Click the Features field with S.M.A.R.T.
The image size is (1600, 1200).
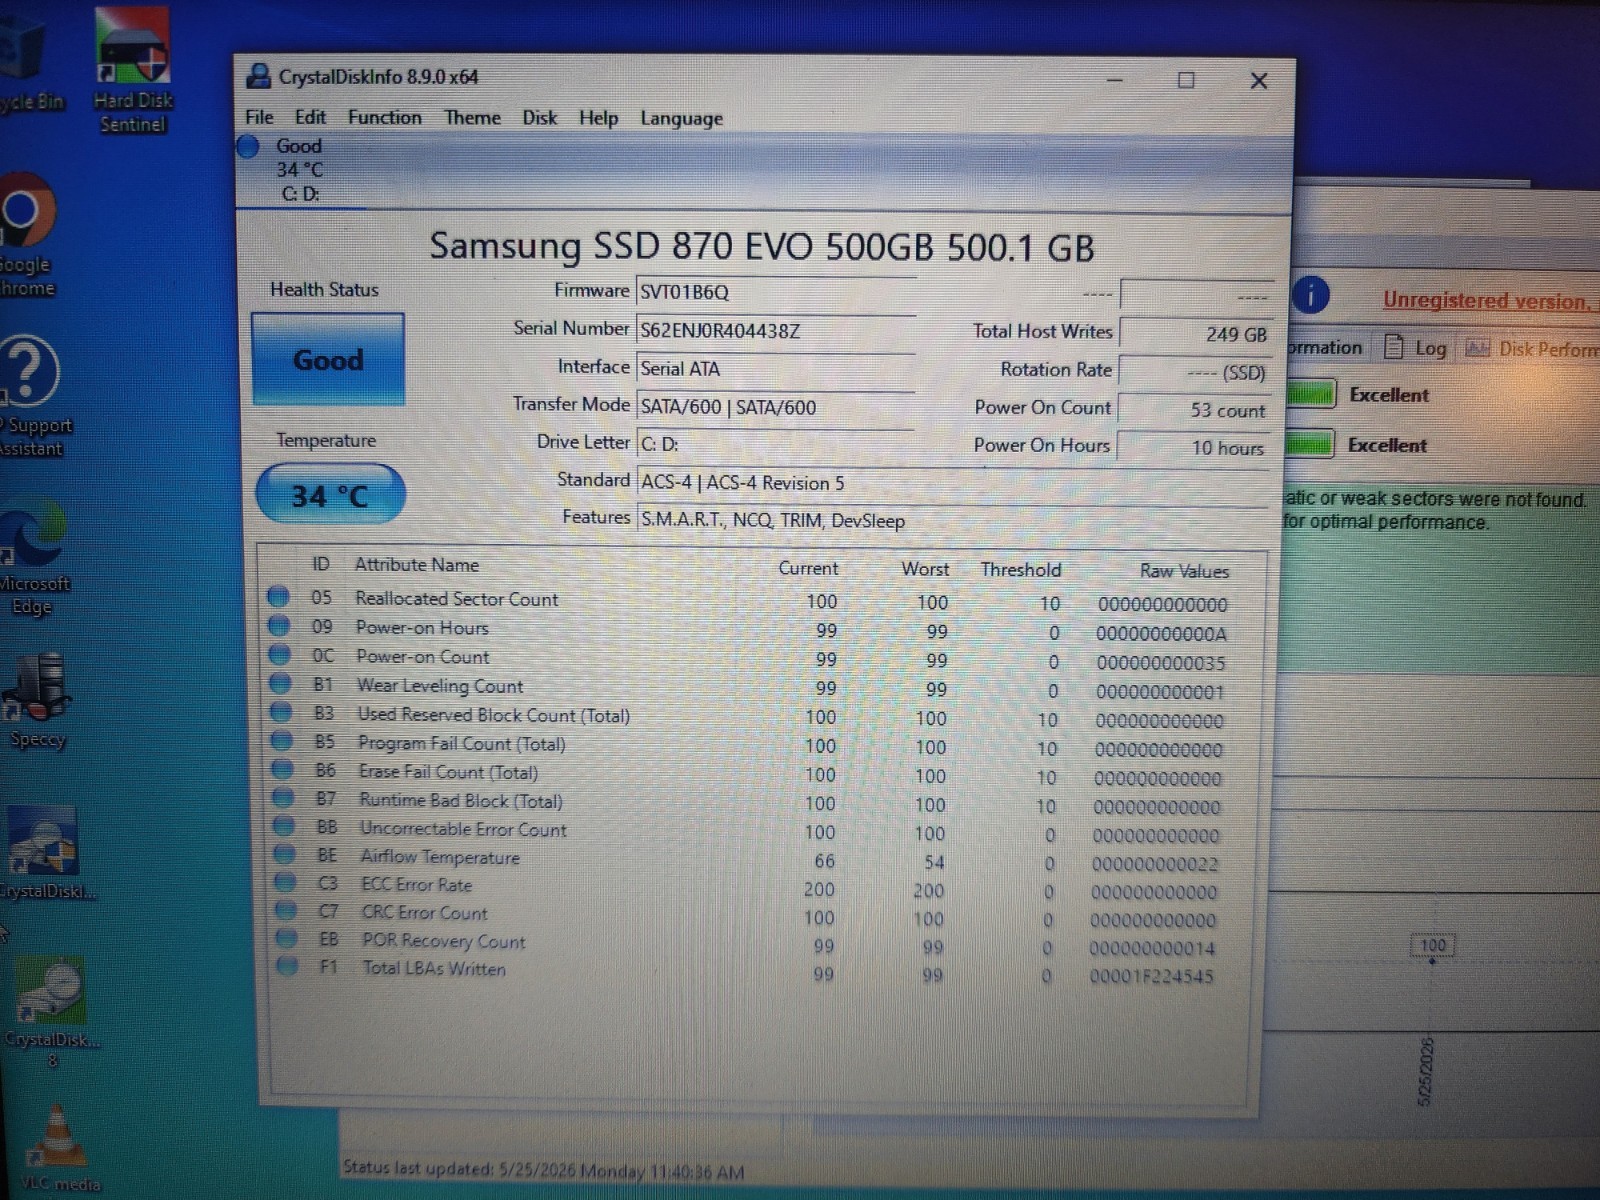coord(952,520)
